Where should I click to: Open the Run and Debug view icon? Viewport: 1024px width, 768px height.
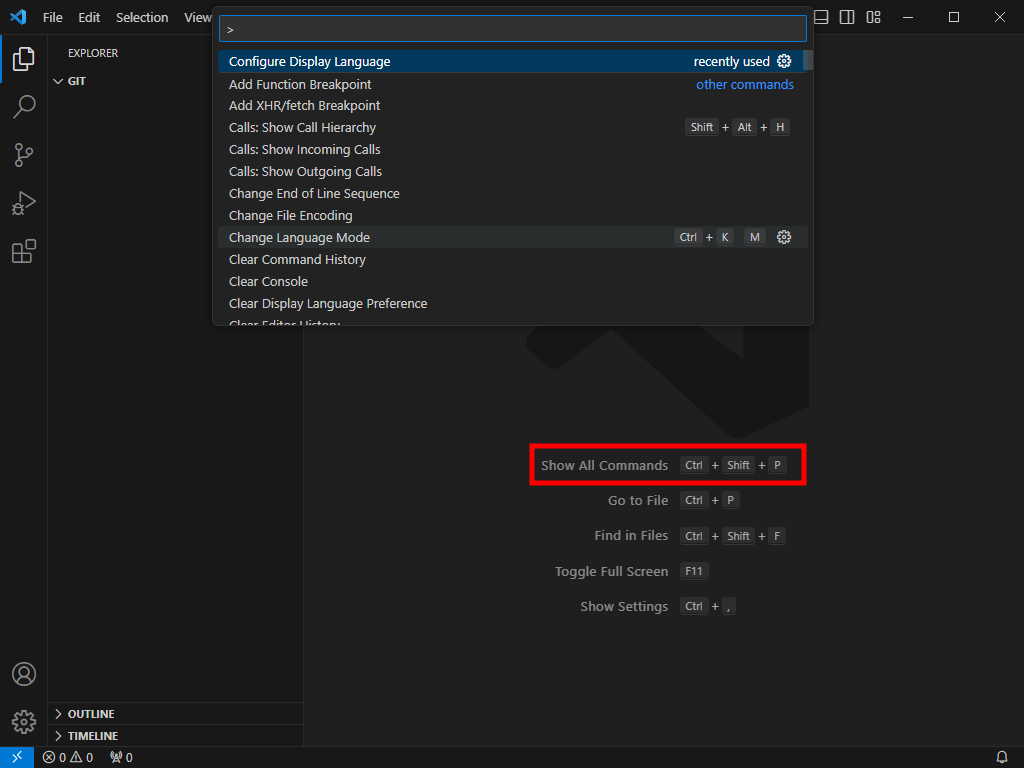coord(24,203)
